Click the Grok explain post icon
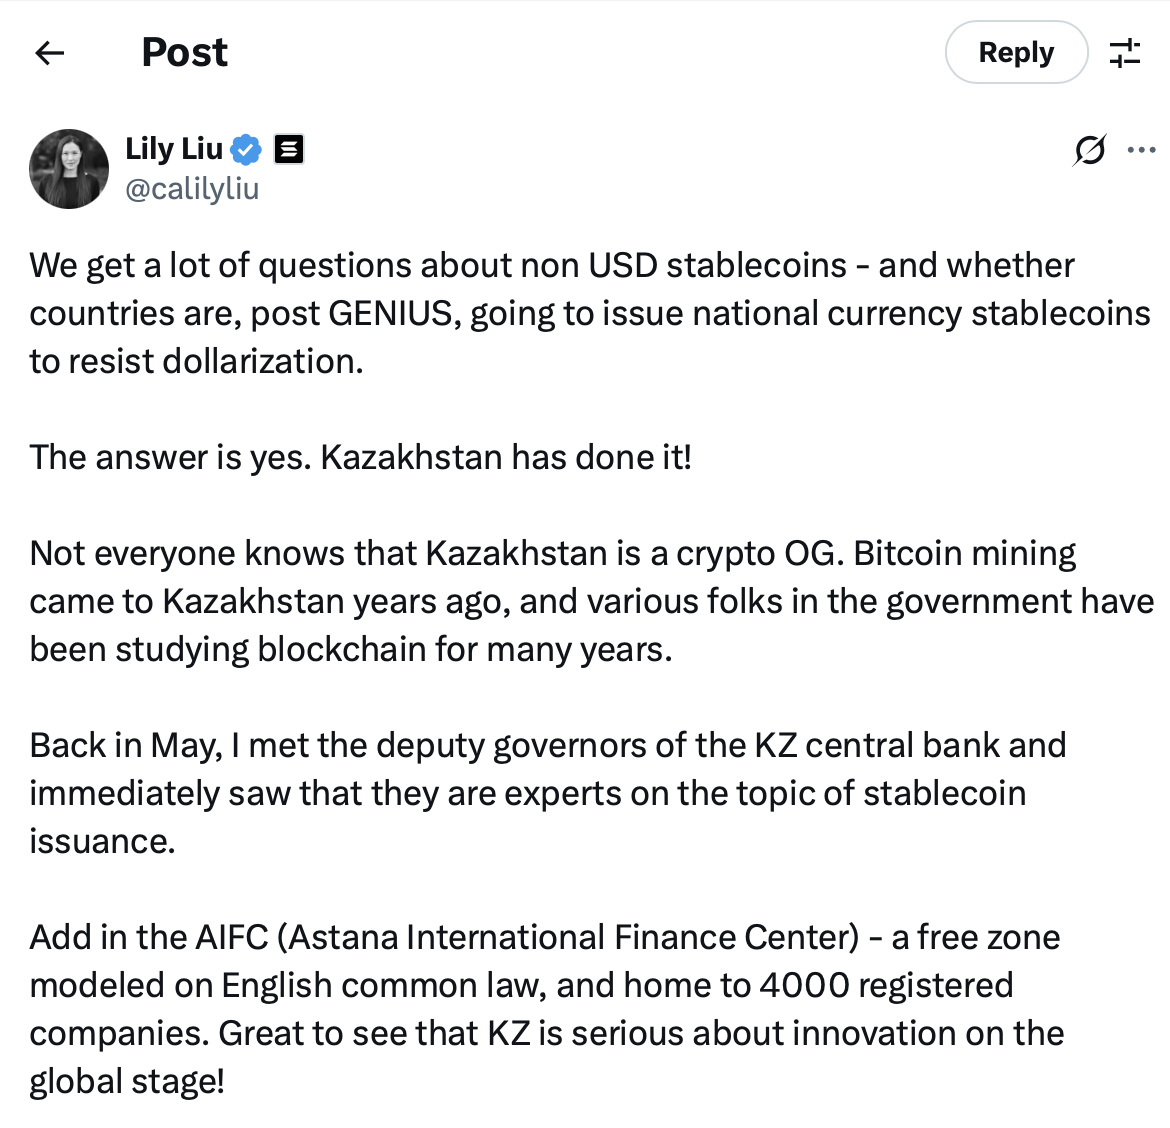 1089,151
